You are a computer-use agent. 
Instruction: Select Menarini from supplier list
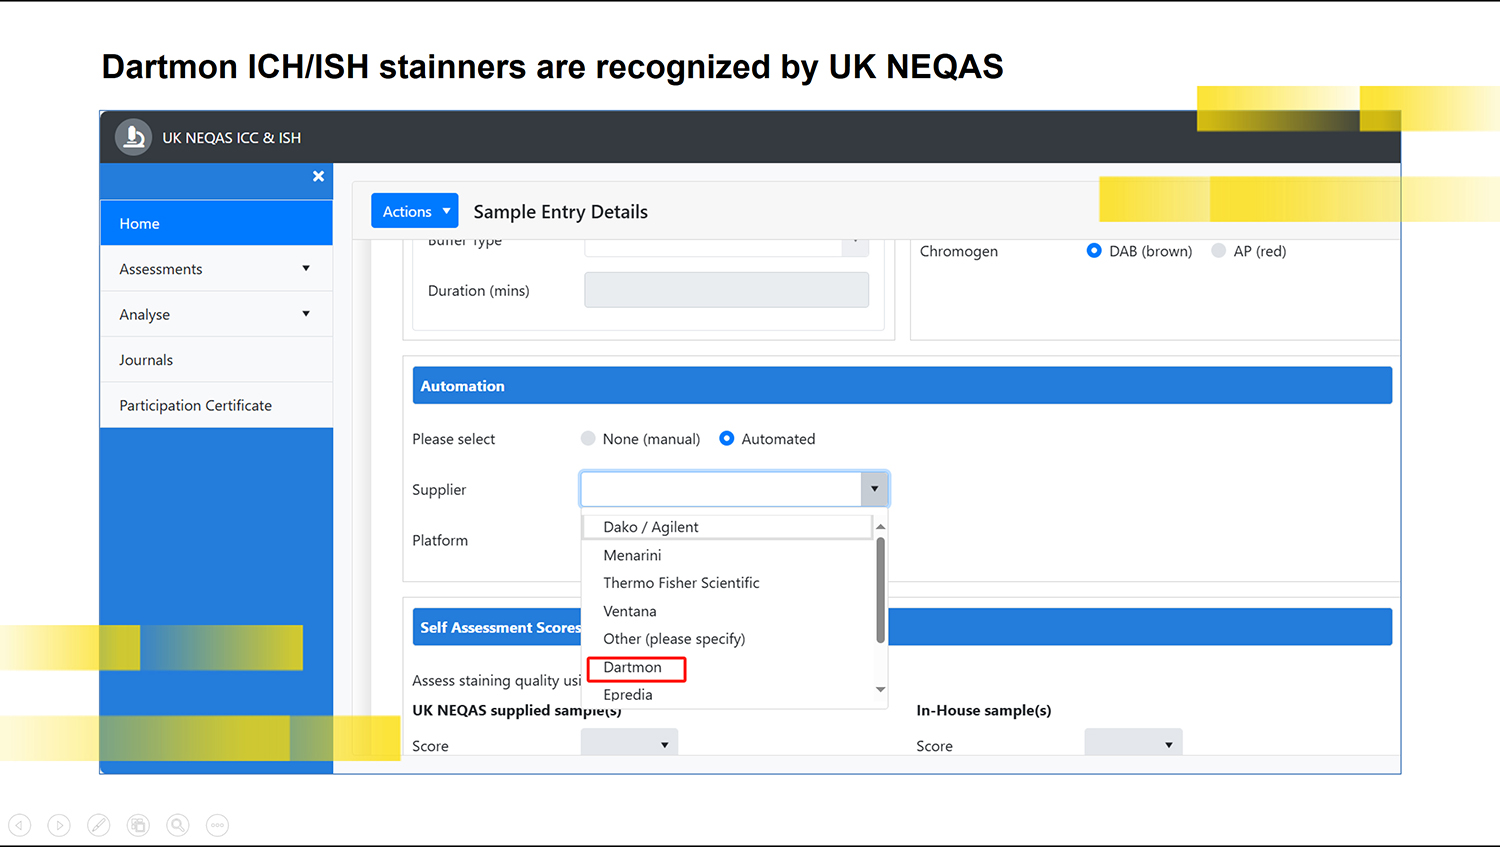click(x=727, y=555)
